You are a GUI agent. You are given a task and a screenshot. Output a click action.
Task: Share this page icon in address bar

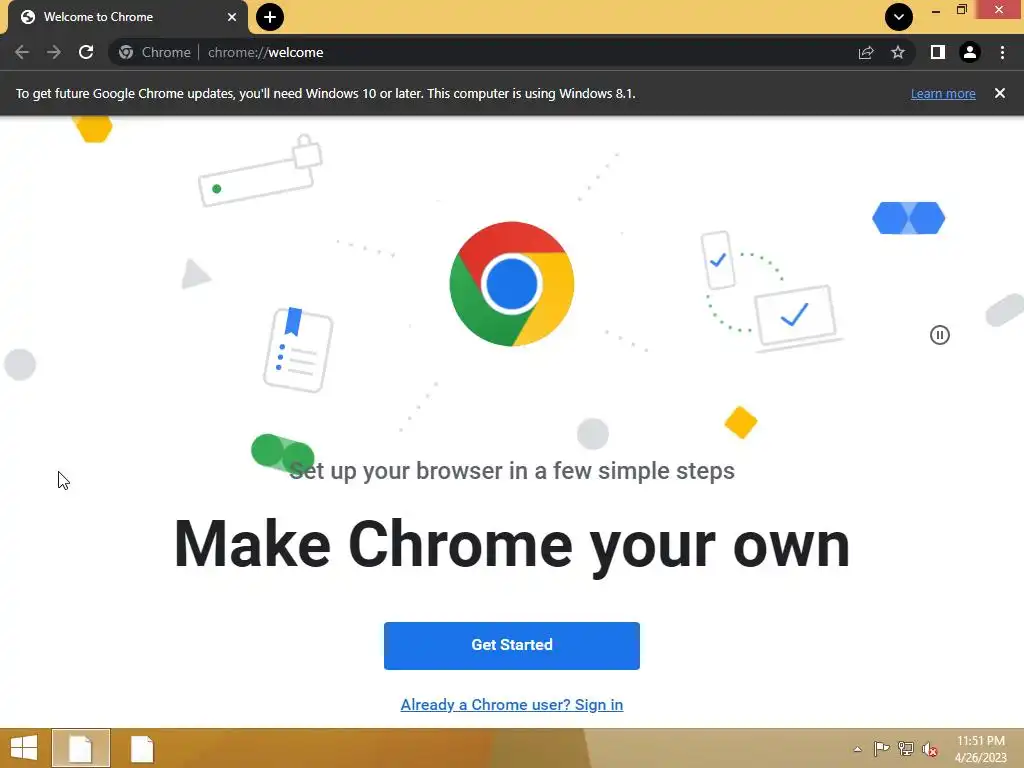(866, 52)
